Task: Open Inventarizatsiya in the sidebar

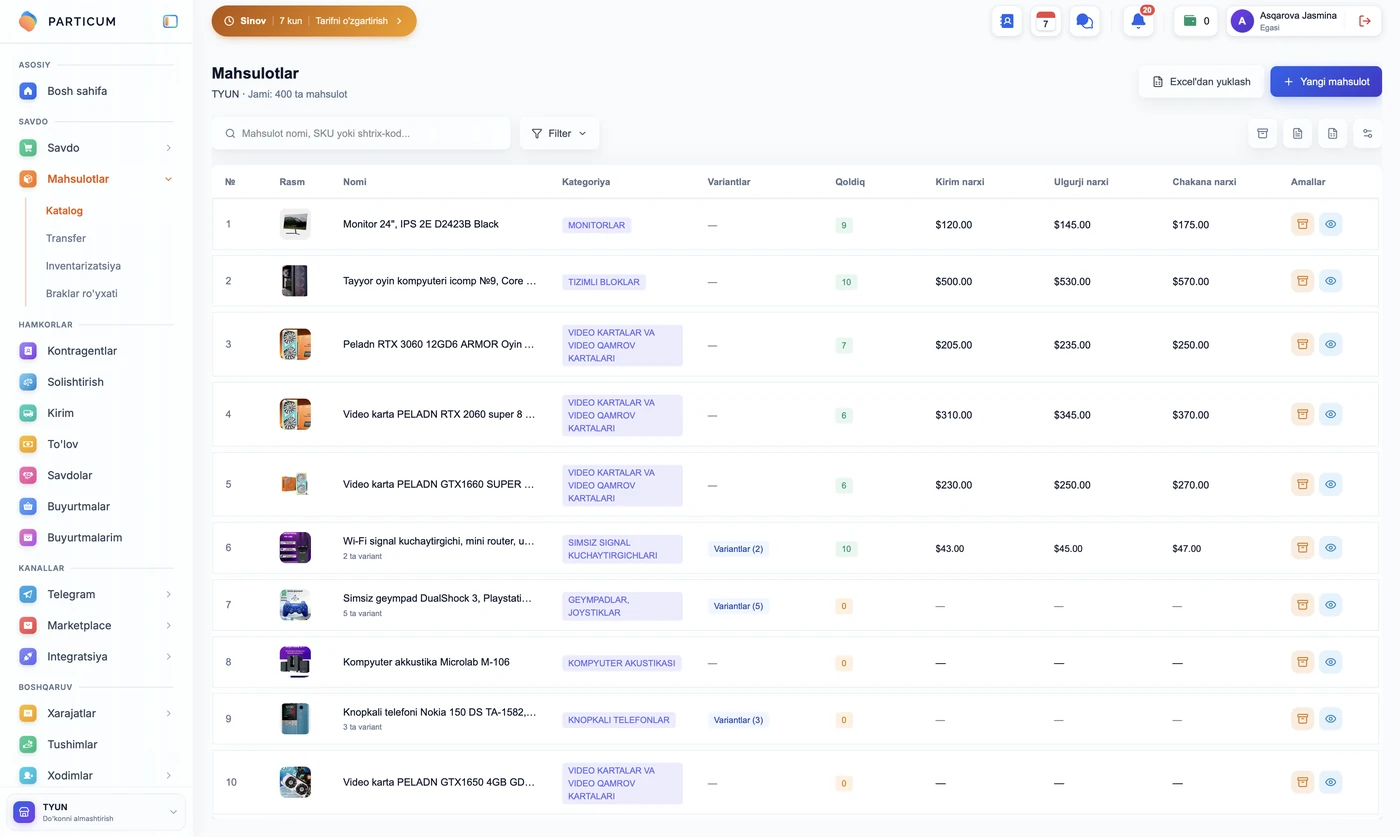Action: tap(83, 266)
